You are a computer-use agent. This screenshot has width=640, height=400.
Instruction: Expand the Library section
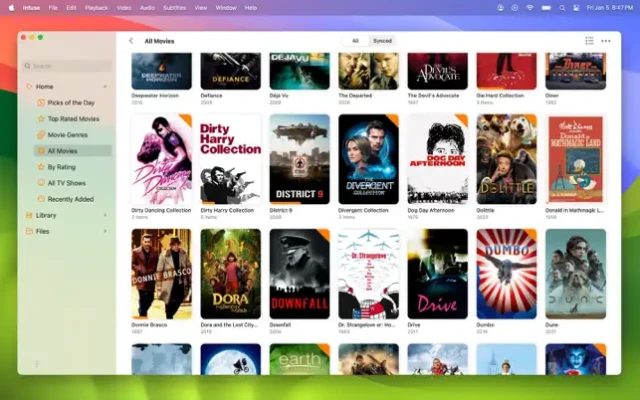(105, 215)
